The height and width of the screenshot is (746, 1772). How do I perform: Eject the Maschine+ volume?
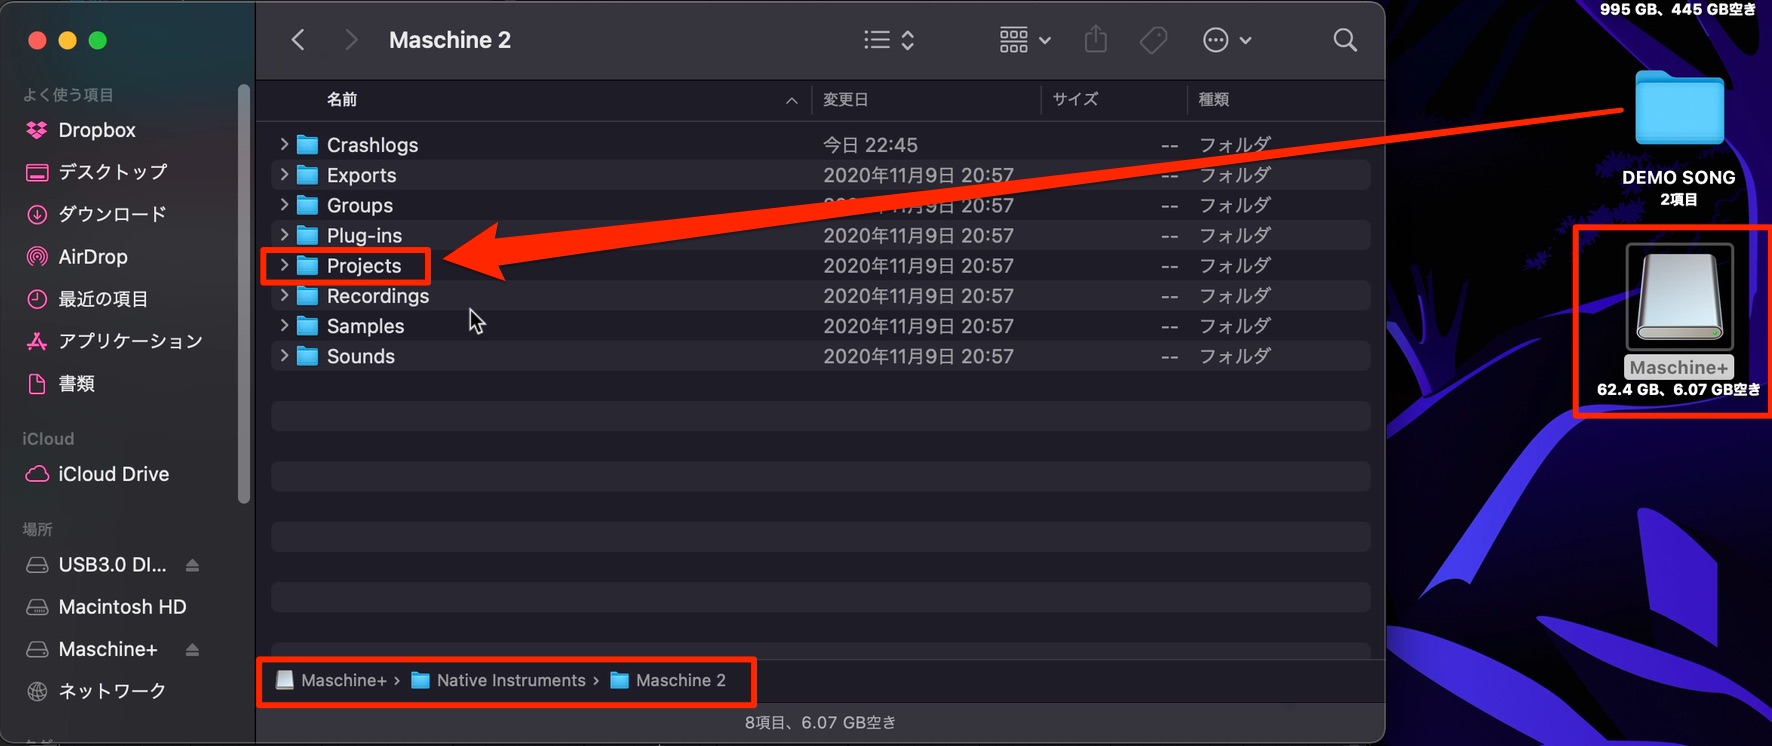coord(192,650)
